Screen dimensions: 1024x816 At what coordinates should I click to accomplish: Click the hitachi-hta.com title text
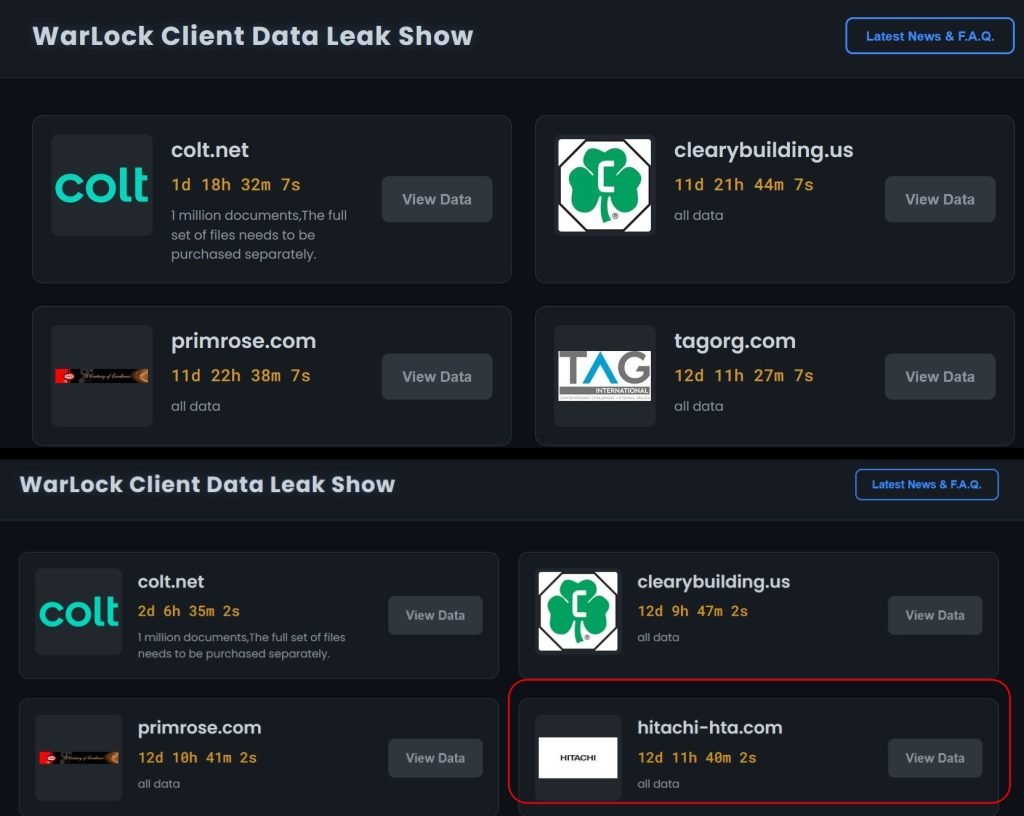709,728
